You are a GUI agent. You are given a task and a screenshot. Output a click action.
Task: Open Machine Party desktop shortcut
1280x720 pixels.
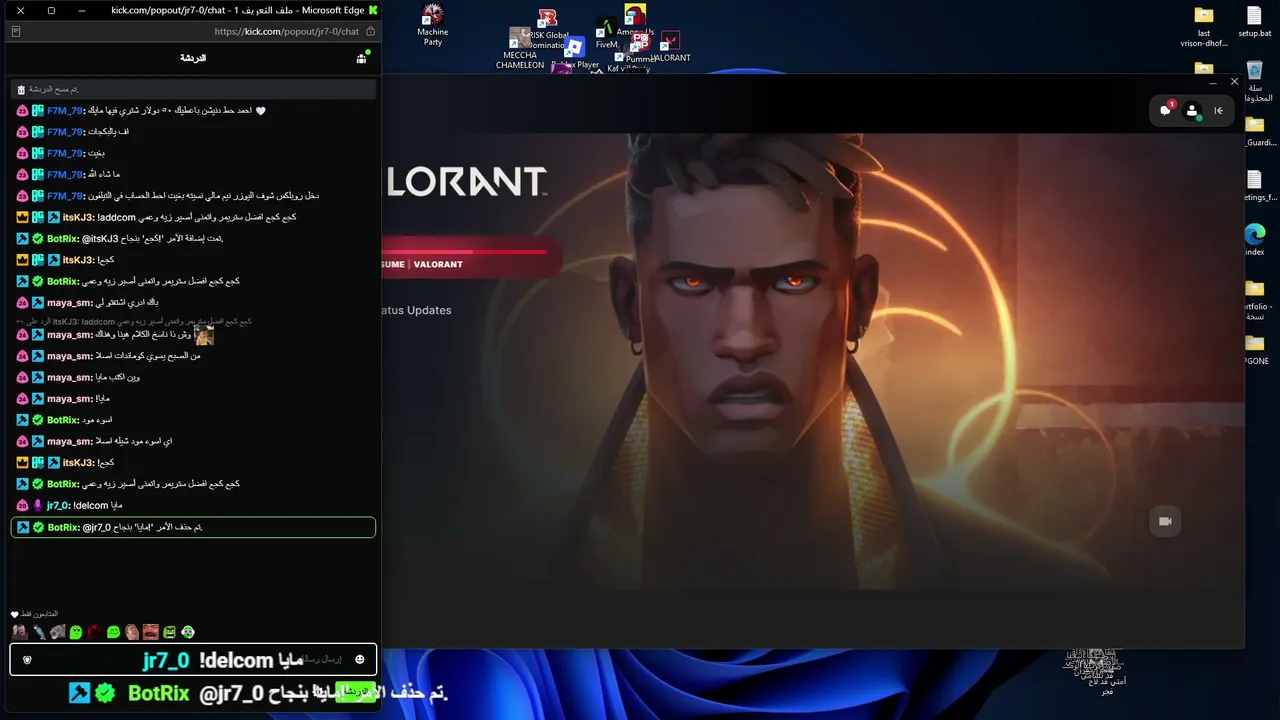click(x=433, y=25)
